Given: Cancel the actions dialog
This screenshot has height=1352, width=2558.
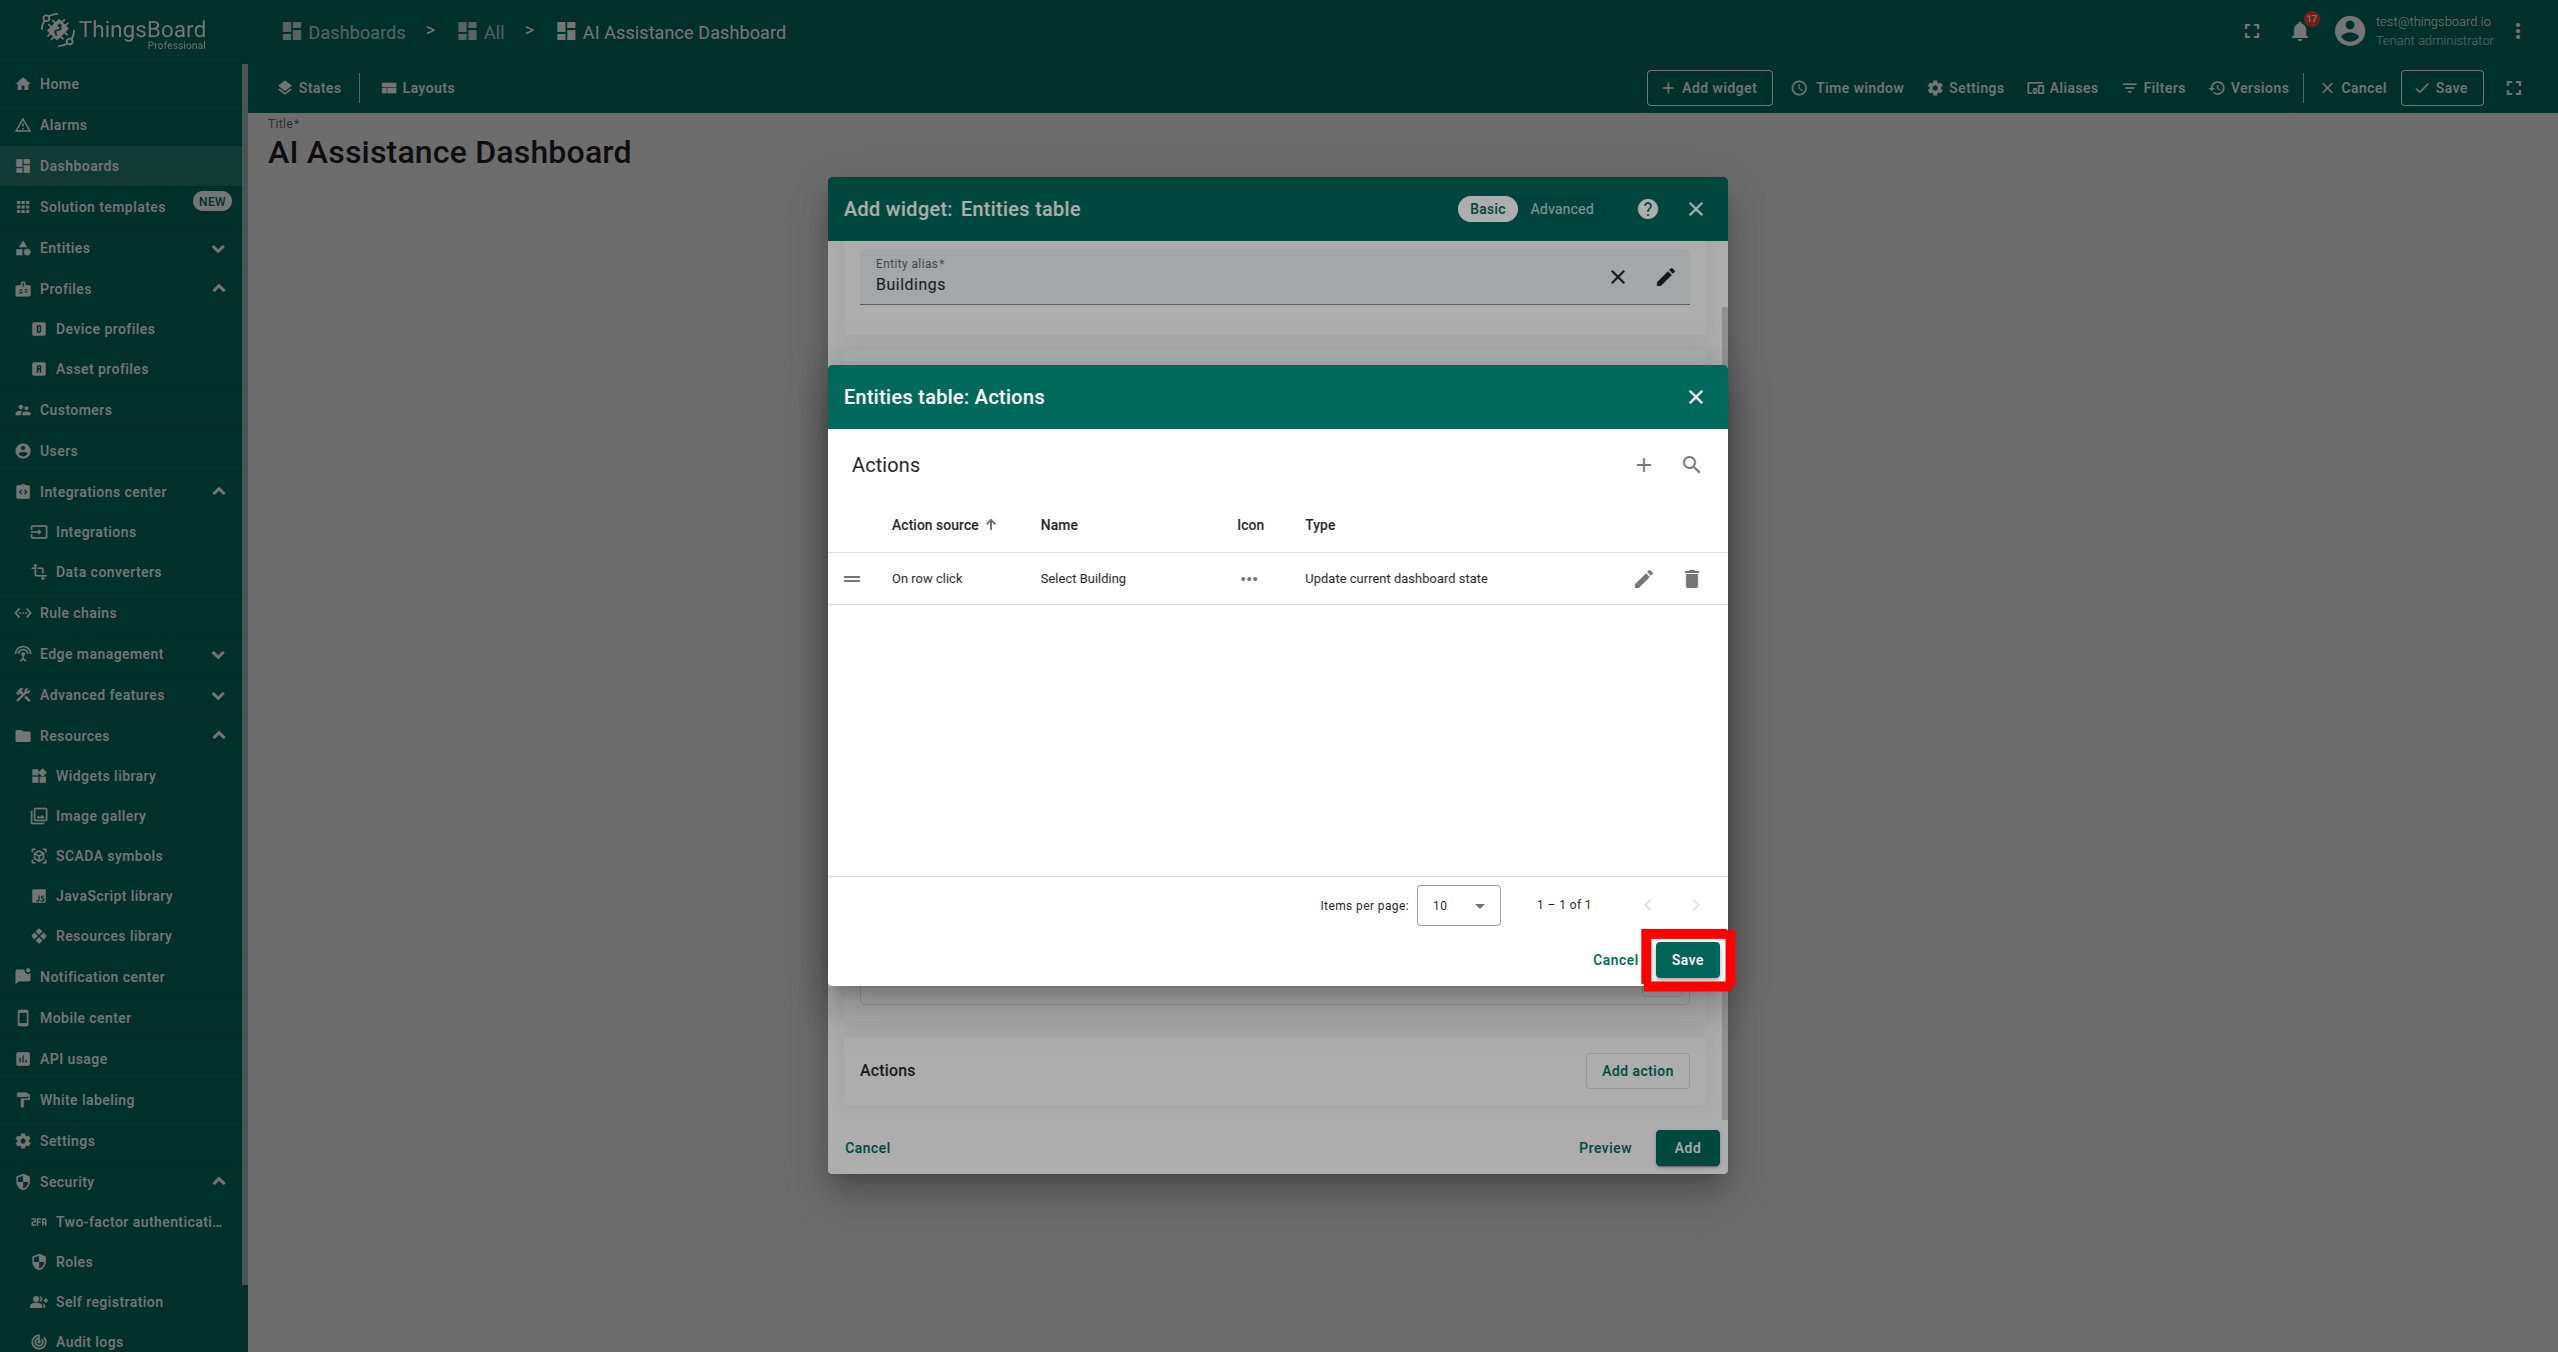Looking at the screenshot, I should [1614, 960].
